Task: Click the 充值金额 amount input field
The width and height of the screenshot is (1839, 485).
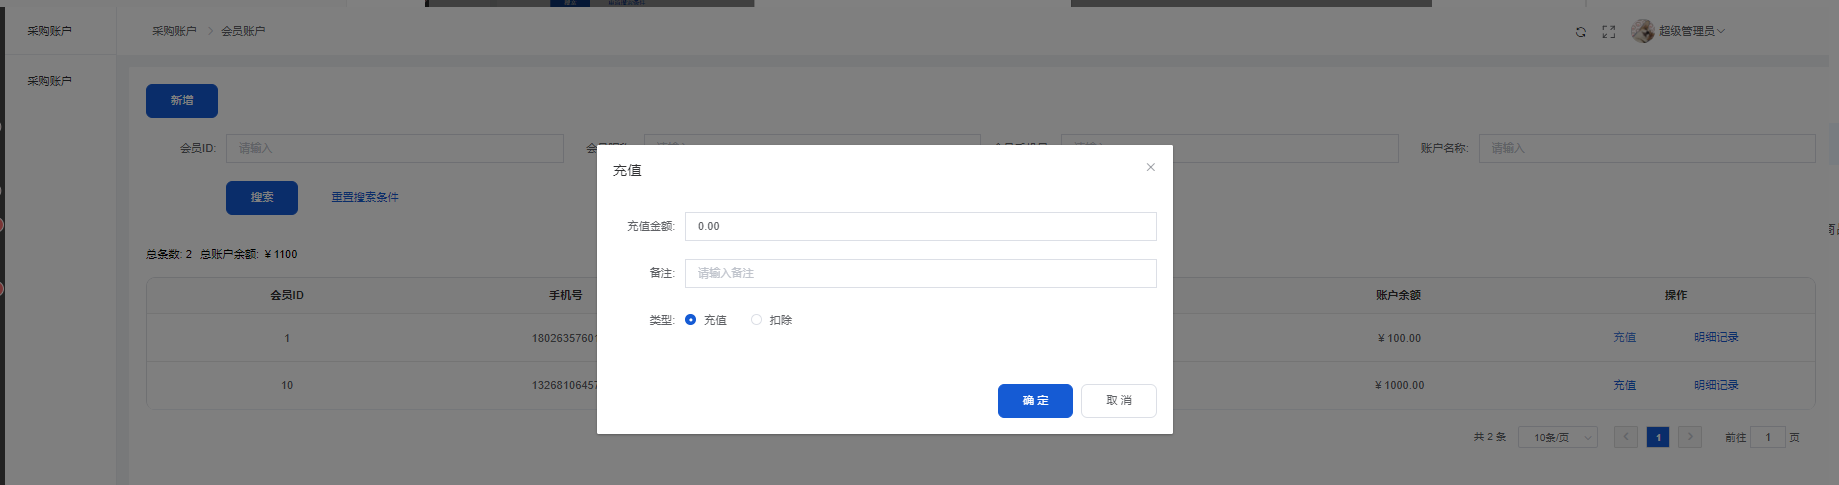Action: point(920,226)
